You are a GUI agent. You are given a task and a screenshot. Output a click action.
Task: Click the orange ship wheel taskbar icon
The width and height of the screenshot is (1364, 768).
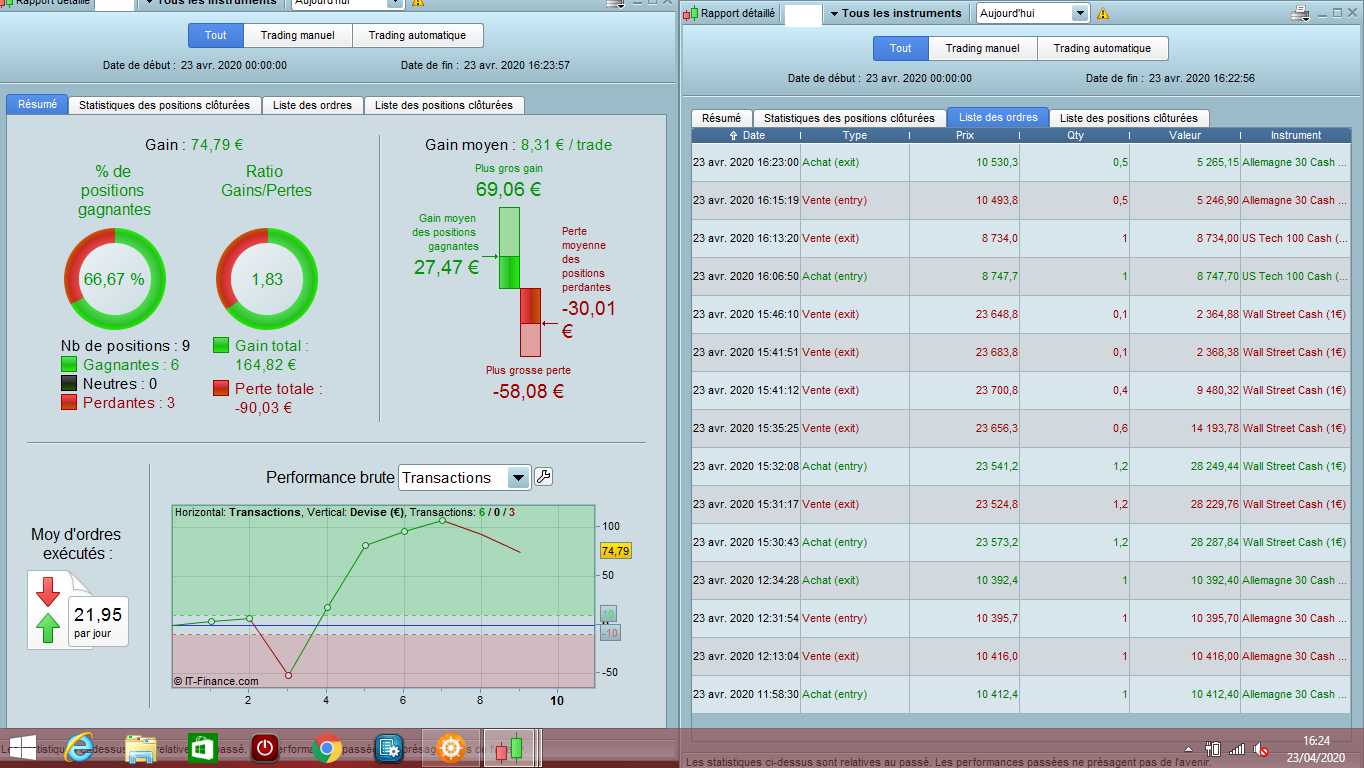coord(450,748)
